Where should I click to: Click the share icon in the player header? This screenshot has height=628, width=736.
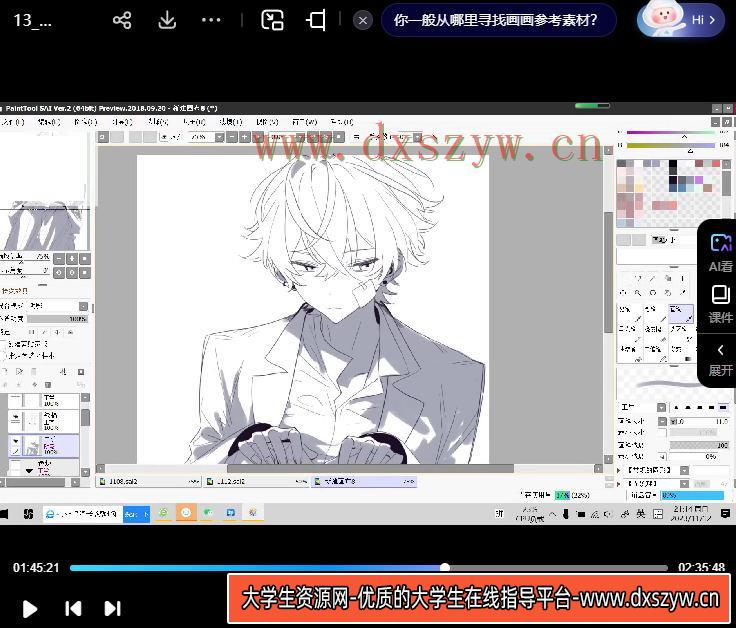click(x=122, y=20)
